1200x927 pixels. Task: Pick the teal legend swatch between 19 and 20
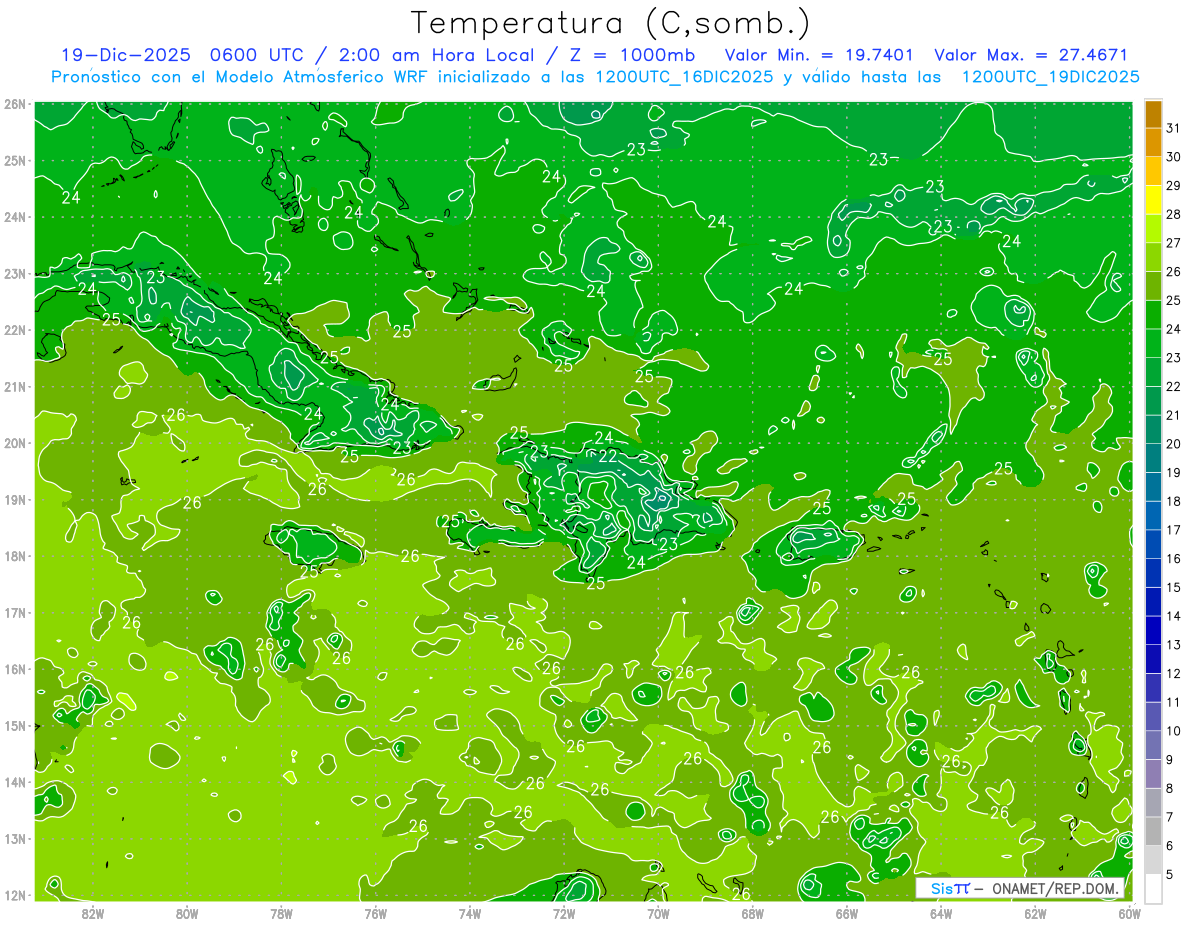pos(1153,458)
